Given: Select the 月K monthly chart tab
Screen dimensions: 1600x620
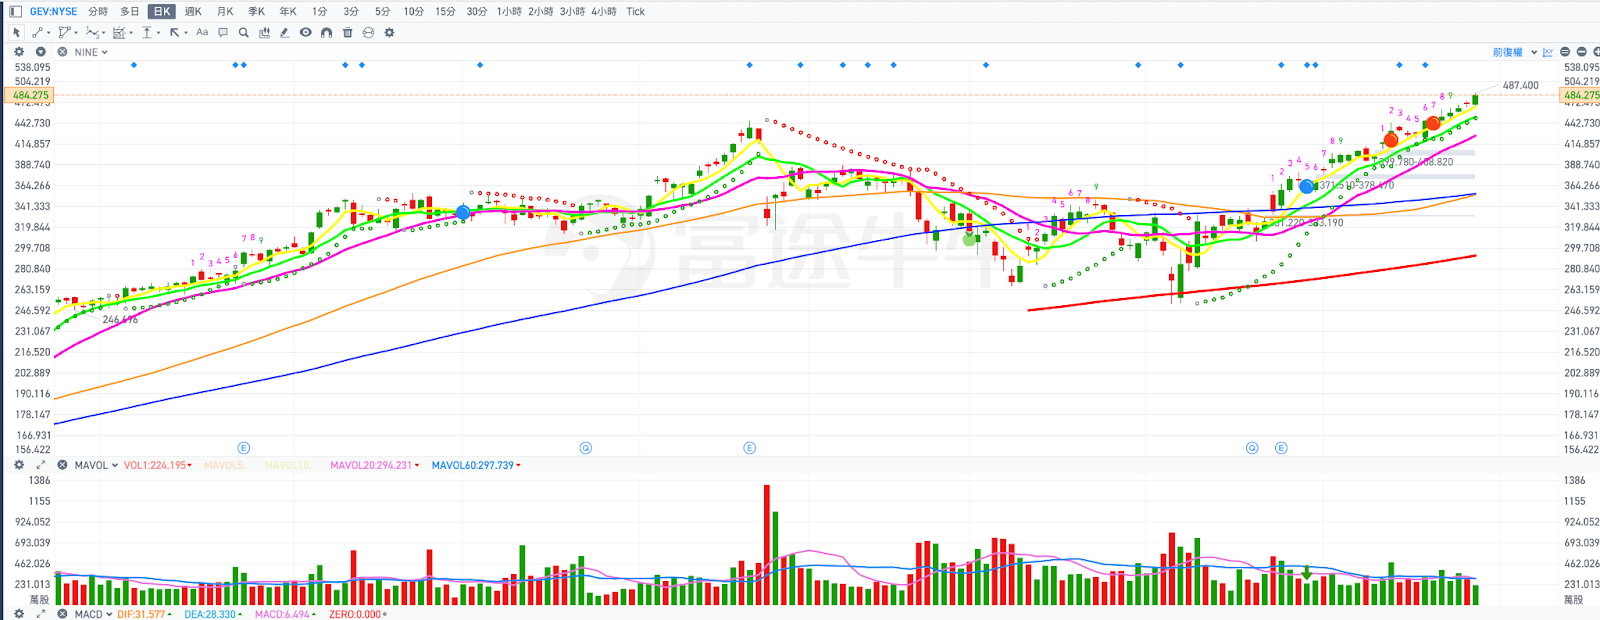Looking at the screenshot, I should coord(225,12).
